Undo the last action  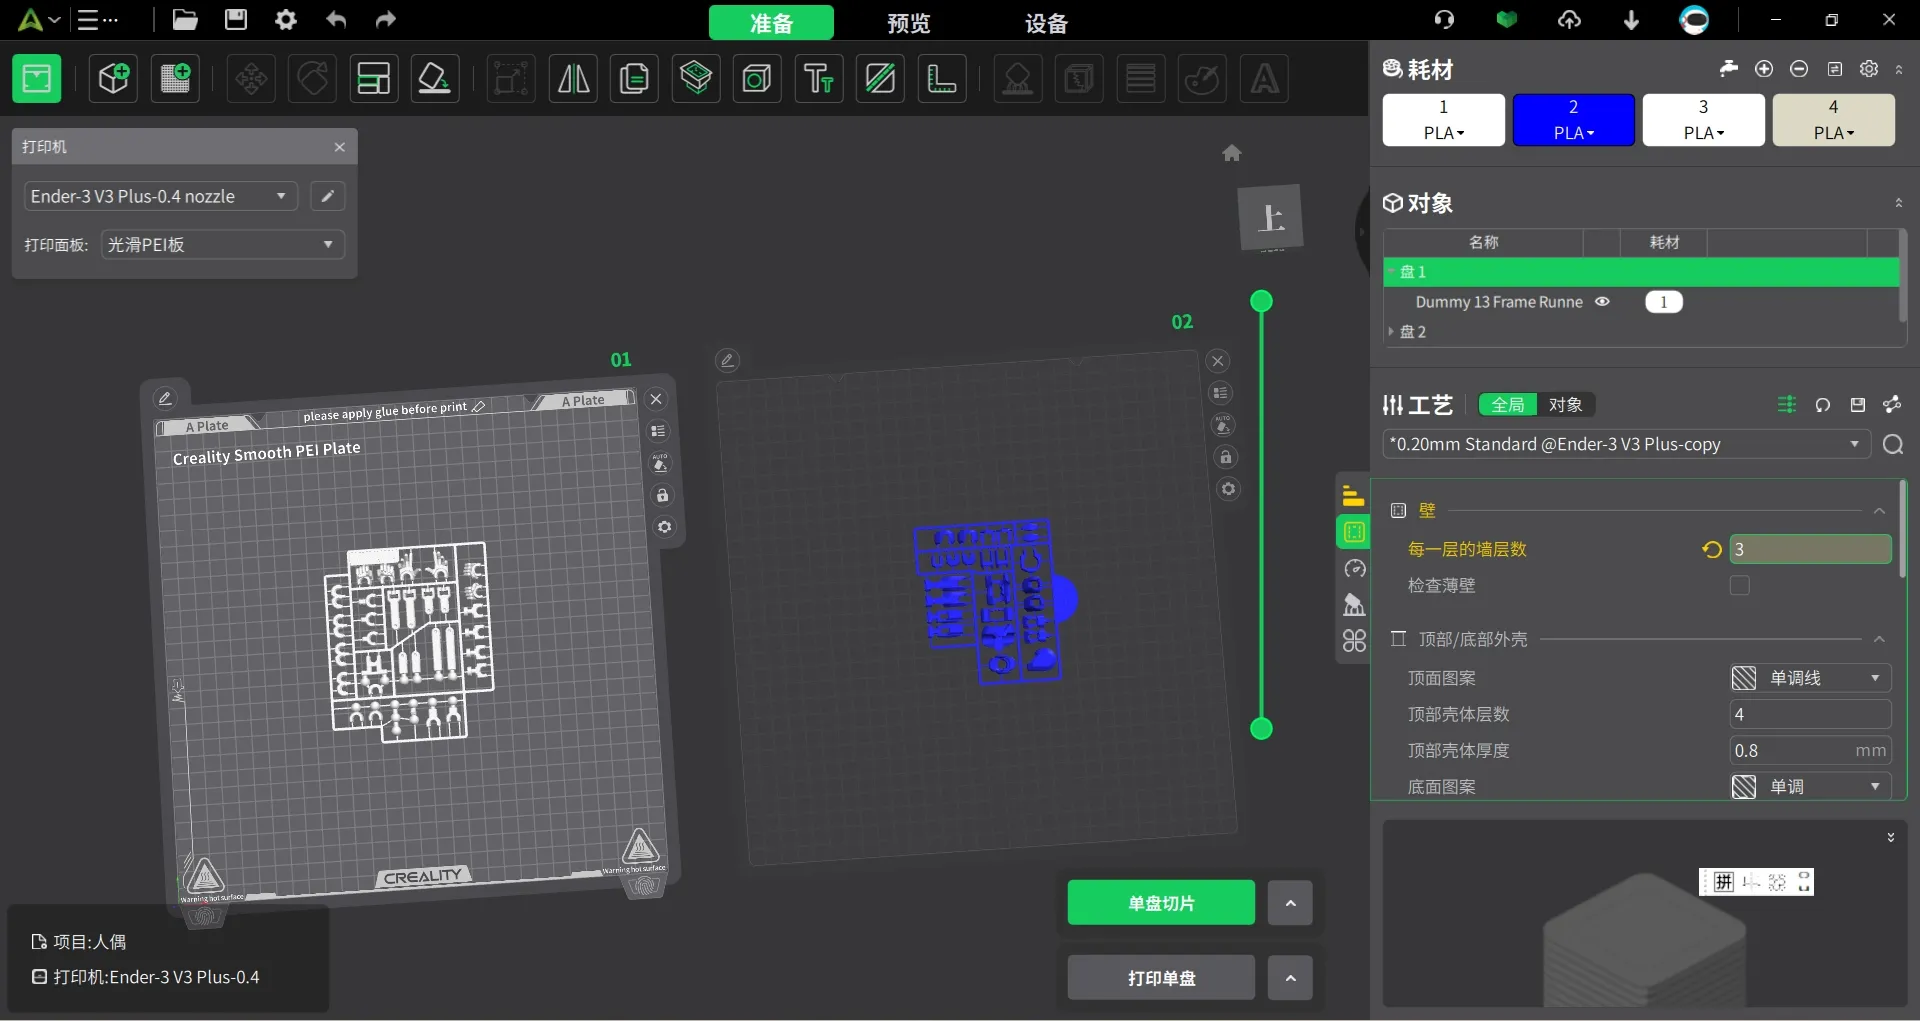(x=336, y=19)
